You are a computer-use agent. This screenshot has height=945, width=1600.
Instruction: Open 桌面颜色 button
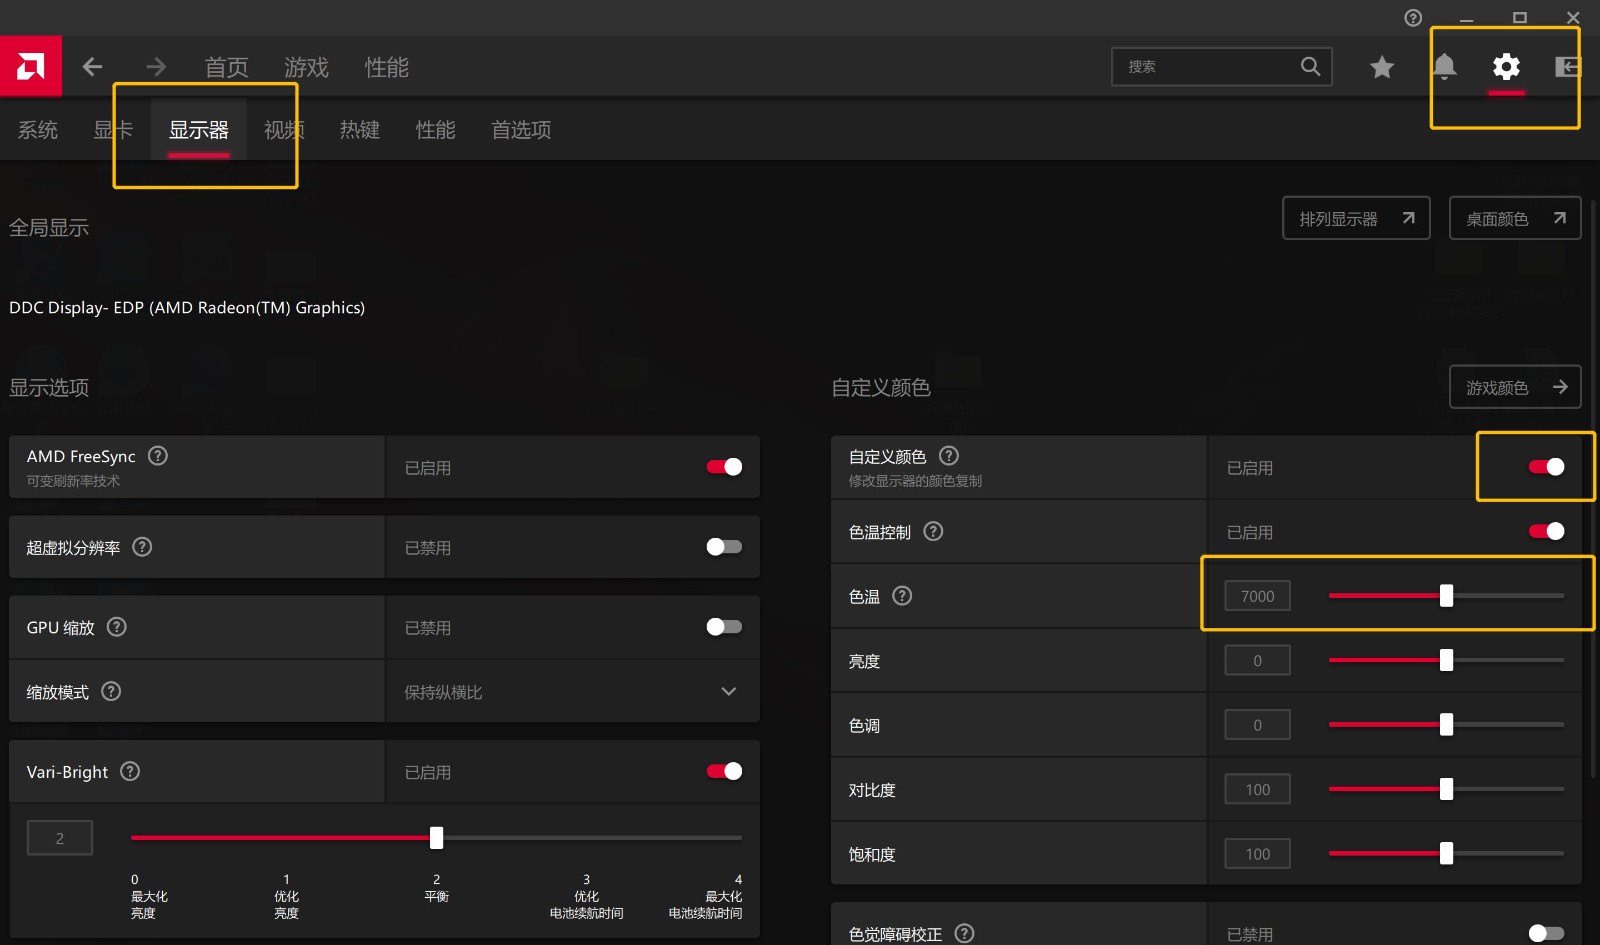pyautogui.click(x=1515, y=218)
